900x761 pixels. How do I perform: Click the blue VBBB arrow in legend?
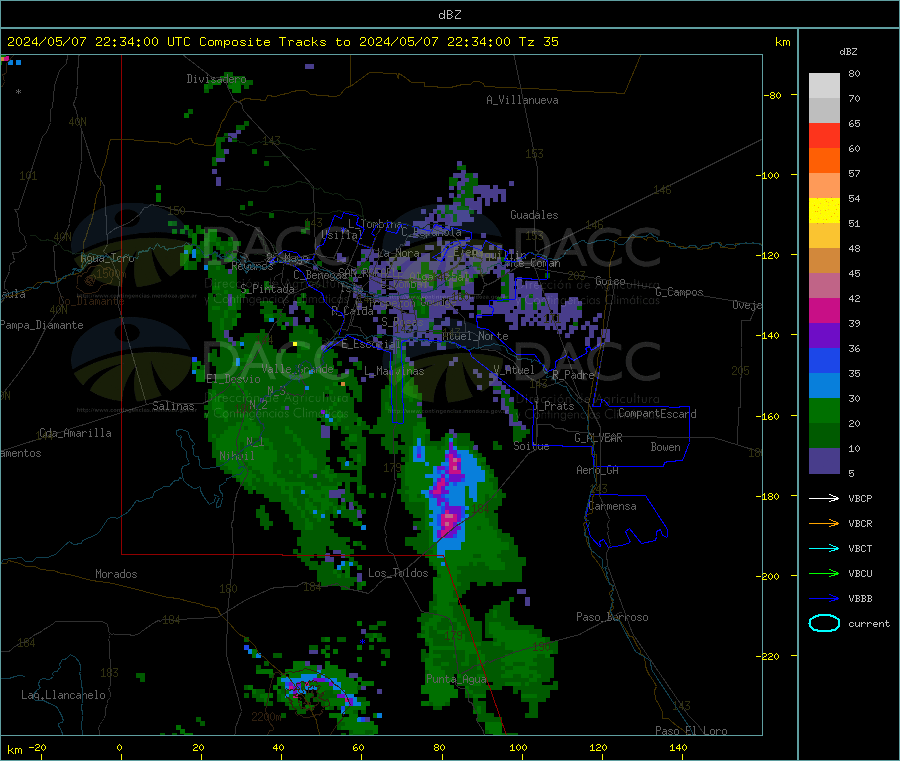pyautogui.click(x=824, y=599)
